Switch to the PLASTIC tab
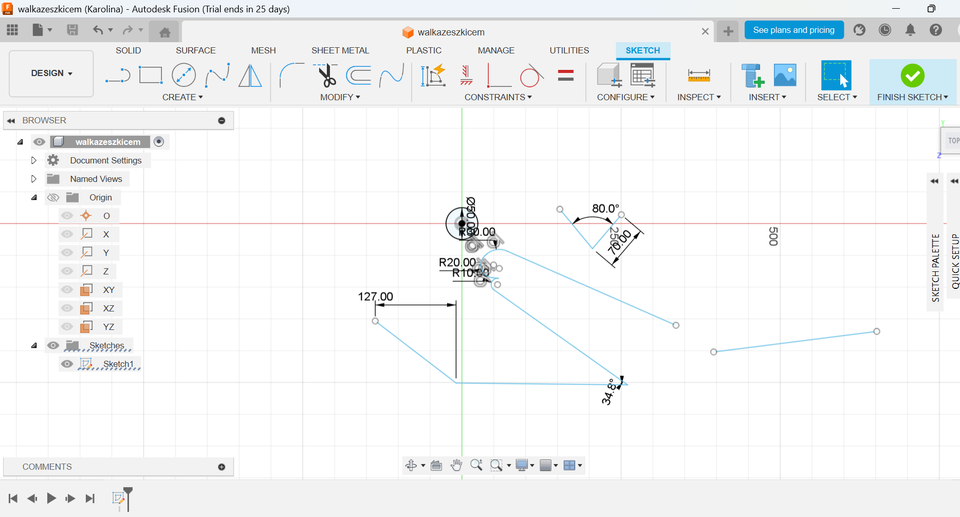960x517 pixels. [x=424, y=50]
